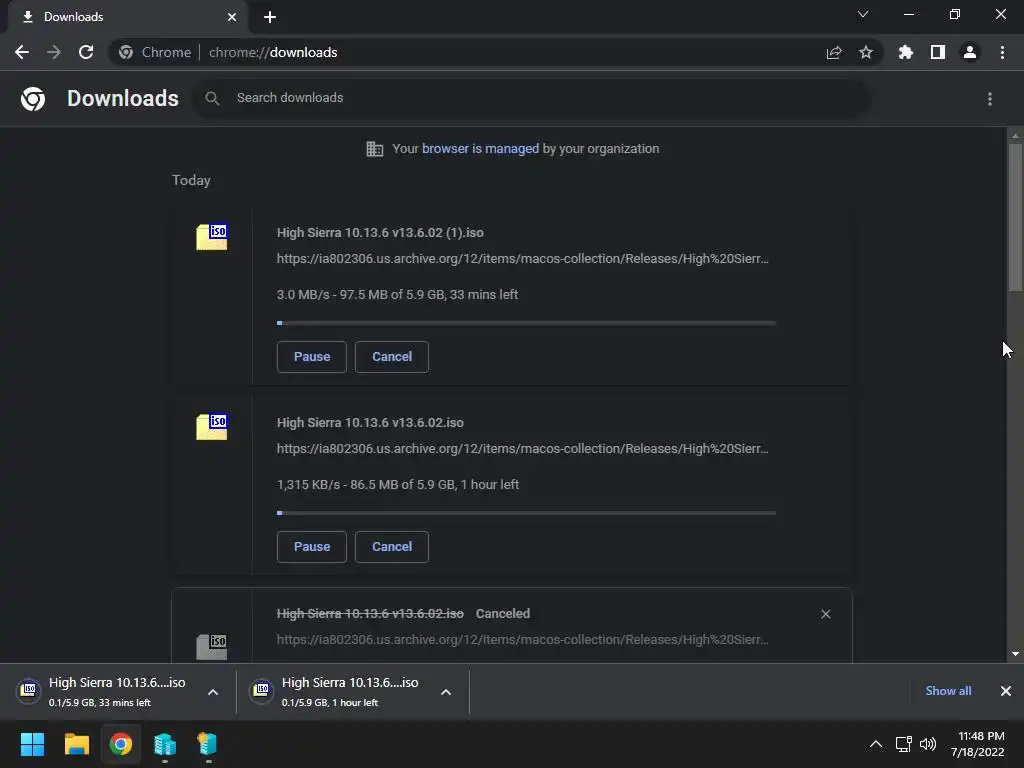Screen dimensions: 1024x768
Task: Click the progress bar of the (1).iso download
Action: (526, 323)
